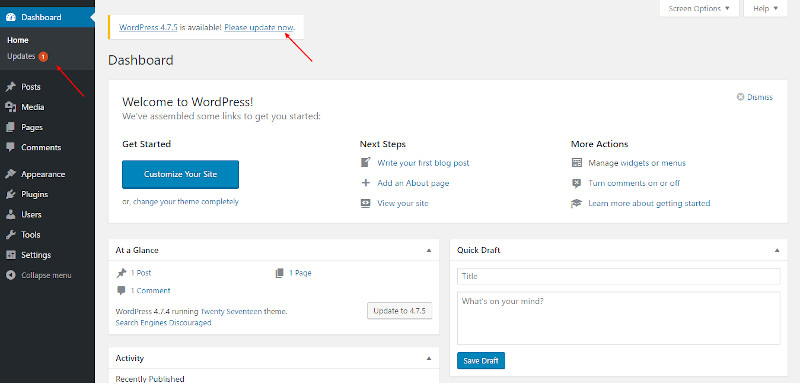Click the Customize Your Site button
Viewport: 800px width, 383px height.
180,174
